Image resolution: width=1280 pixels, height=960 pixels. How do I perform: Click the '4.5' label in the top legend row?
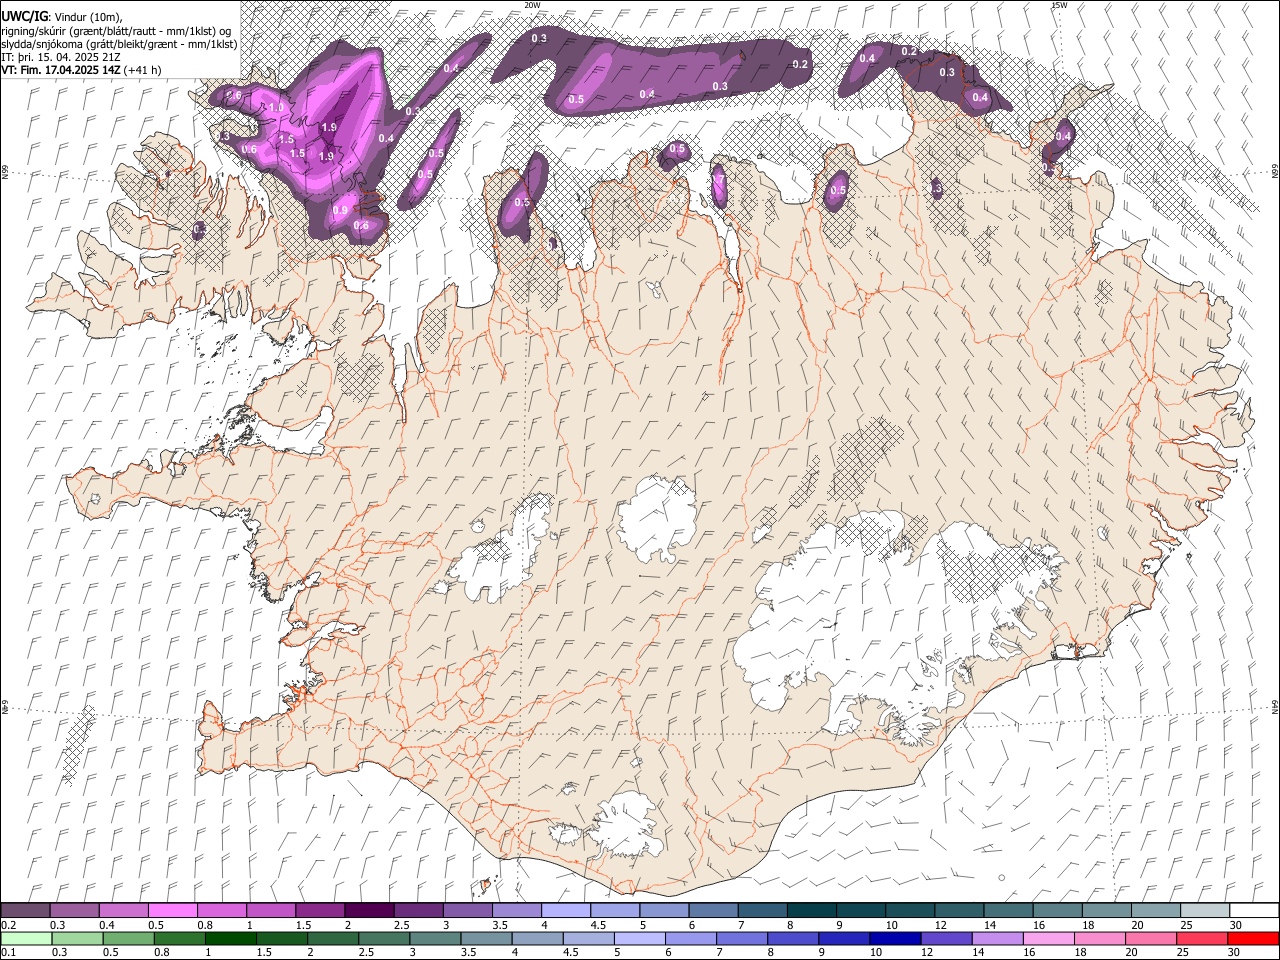[598, 925]
